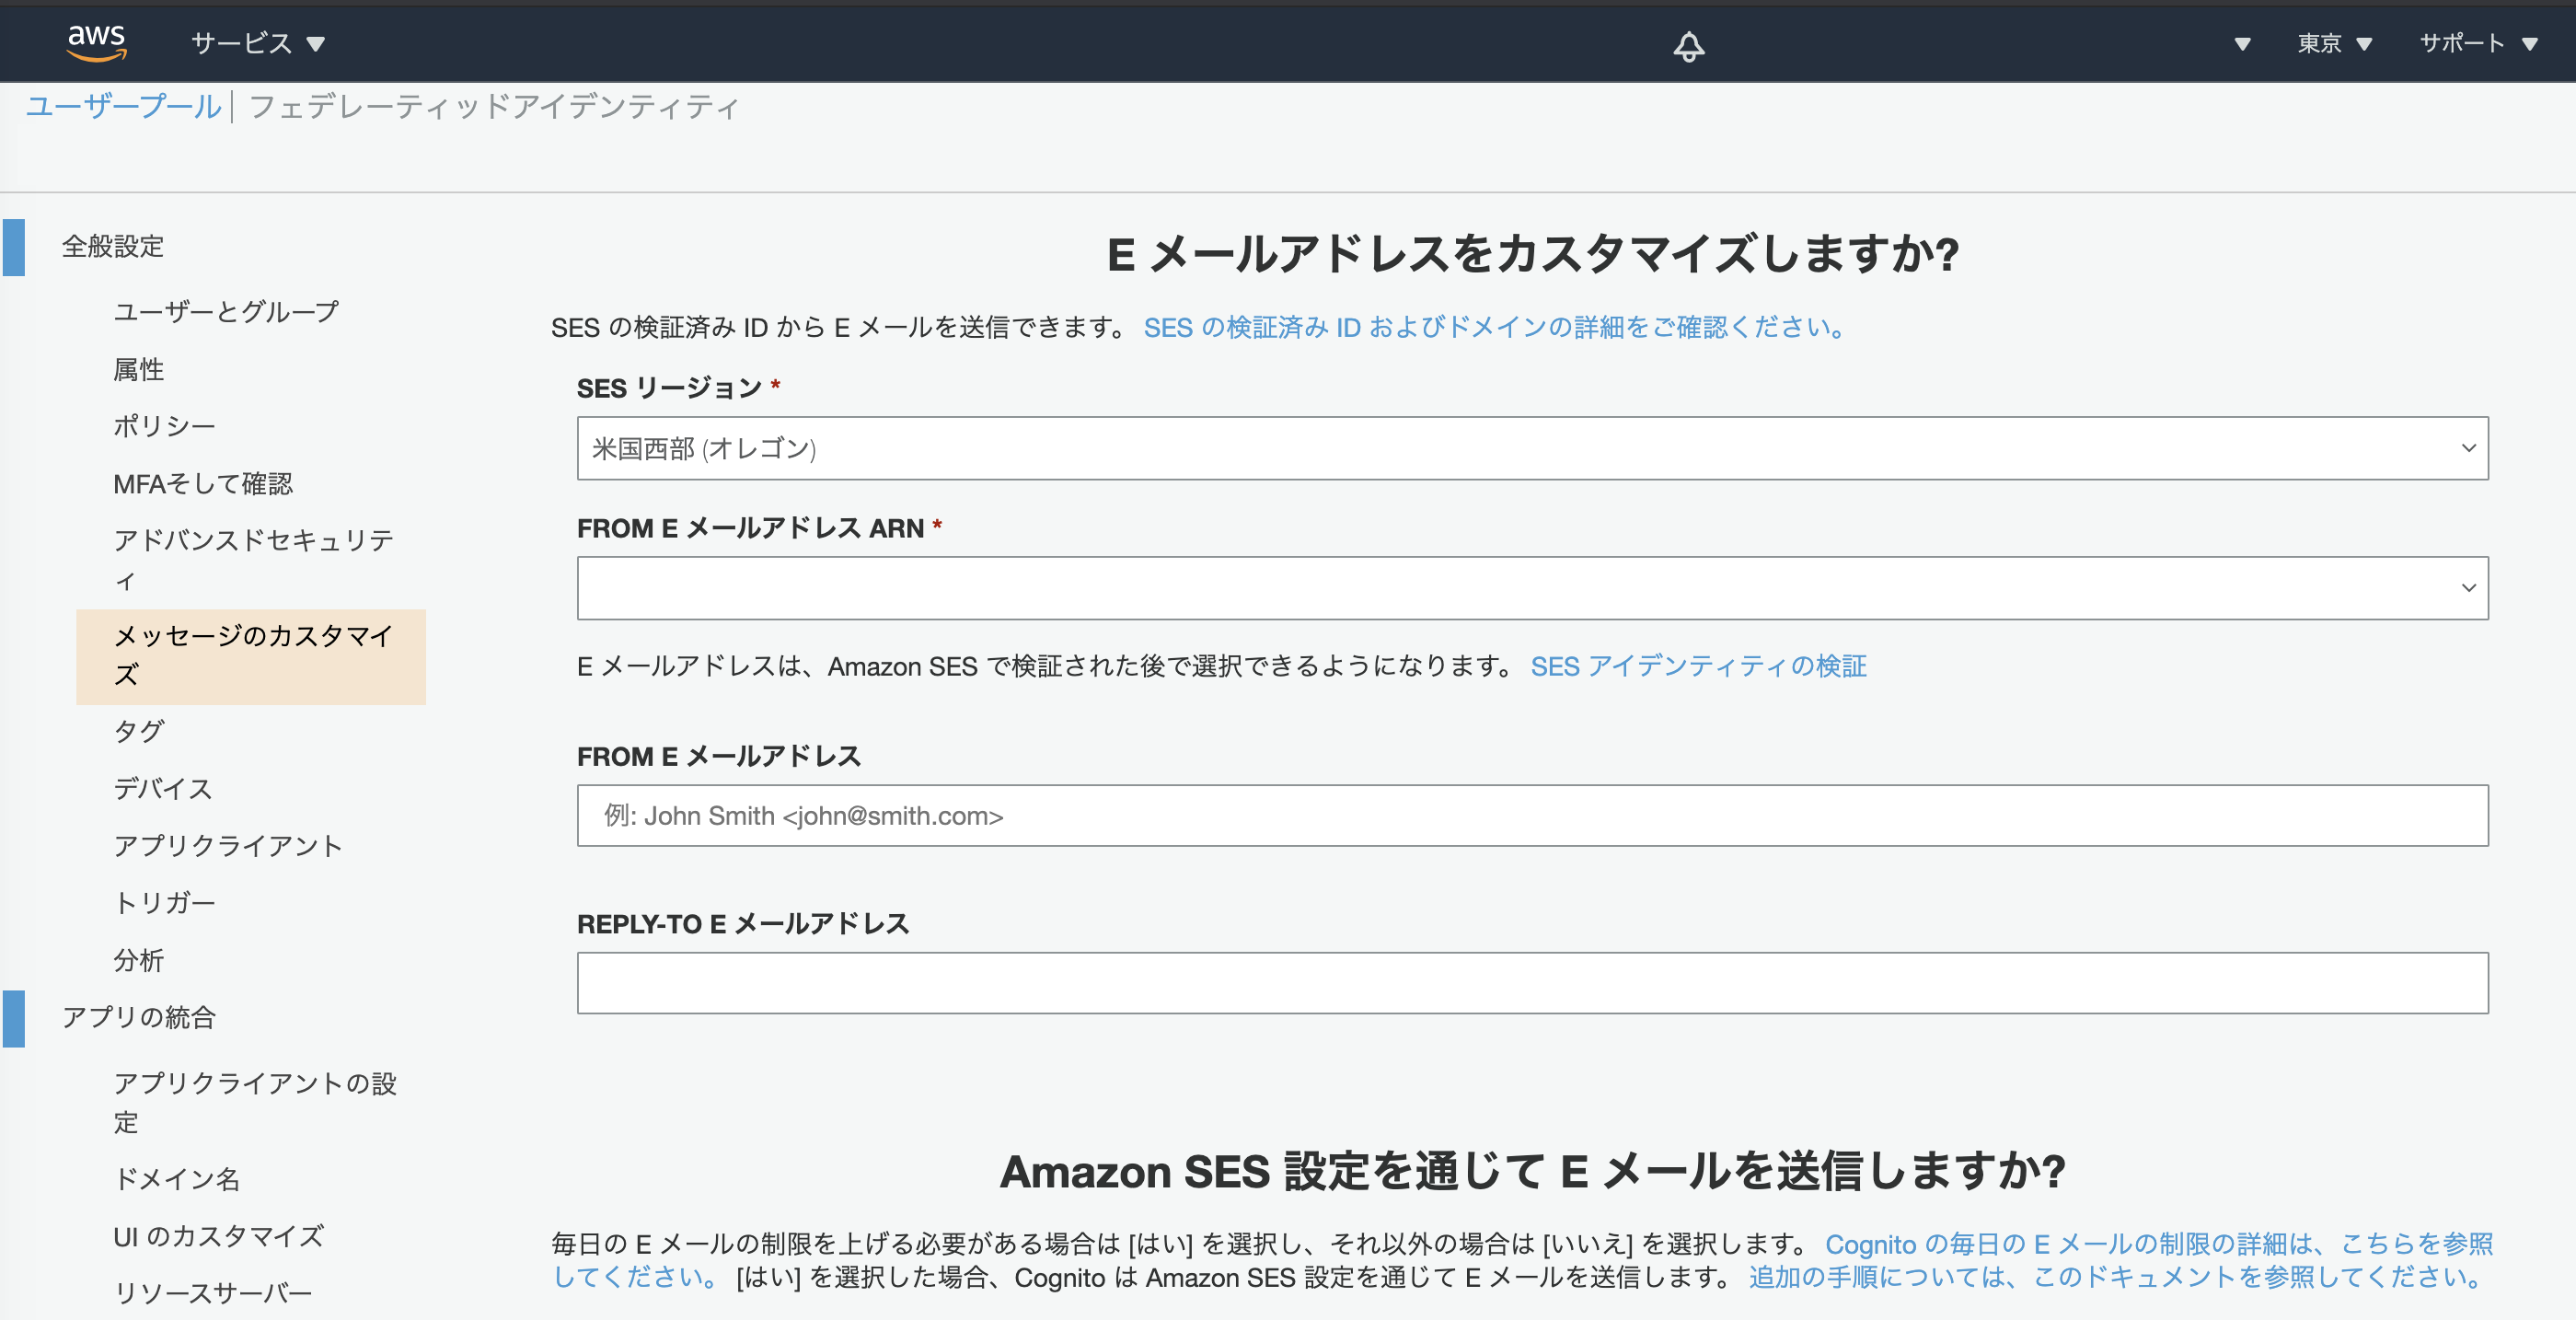Select メッセージのカスタマイズ sidebar item
Image resolution: width=2576 pixels, height=1320 pixels.
pyautogui.click(x=252, y=656)
